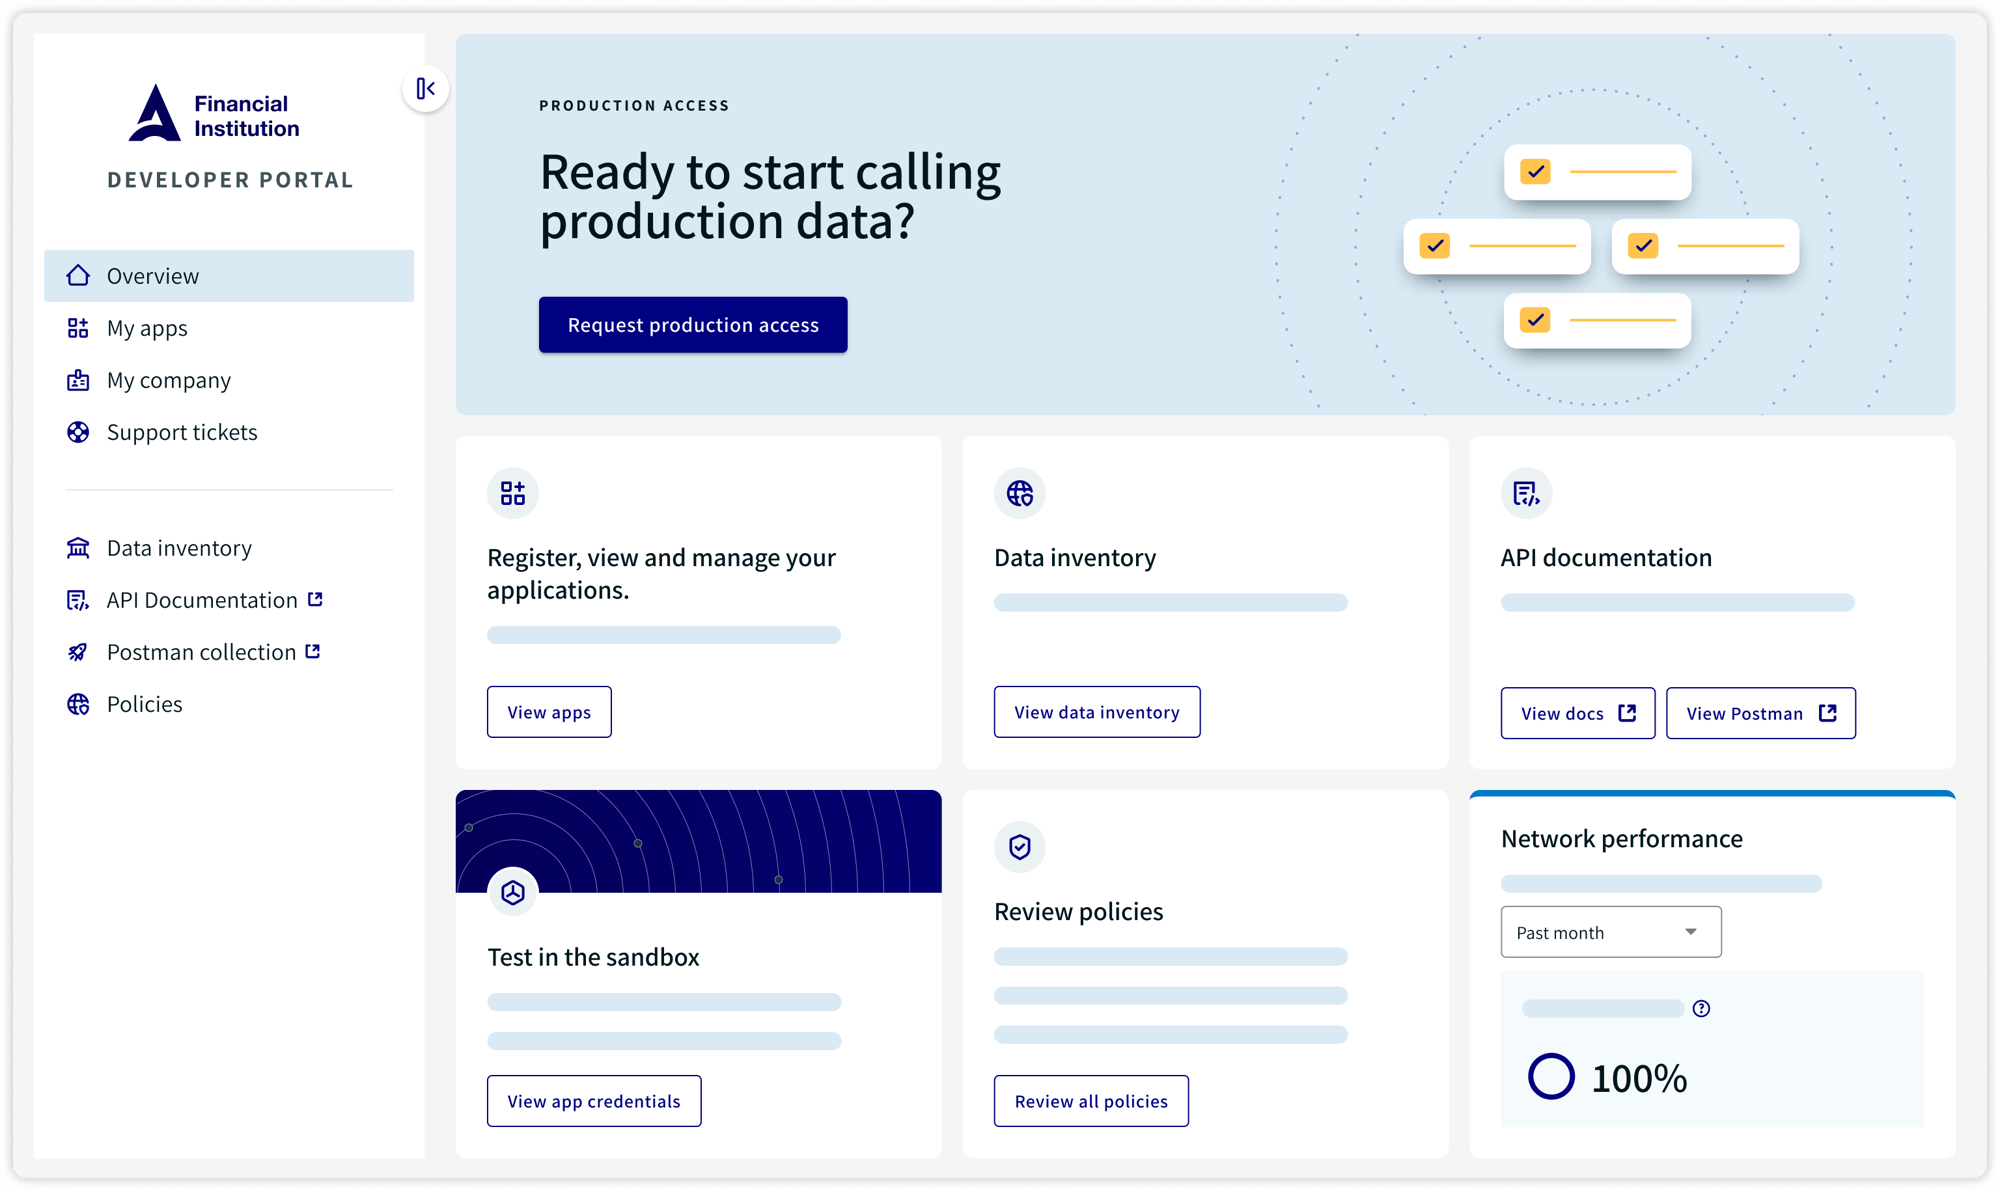Click the Policies globe icon in sidebar
Screen dimensions: 2000x1196
point(78,703)
